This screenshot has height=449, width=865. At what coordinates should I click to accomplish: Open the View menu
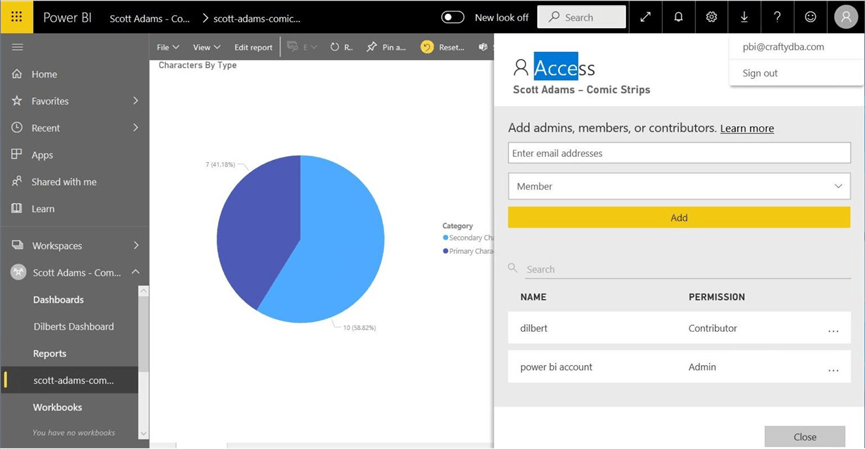[x=207, y=47]
